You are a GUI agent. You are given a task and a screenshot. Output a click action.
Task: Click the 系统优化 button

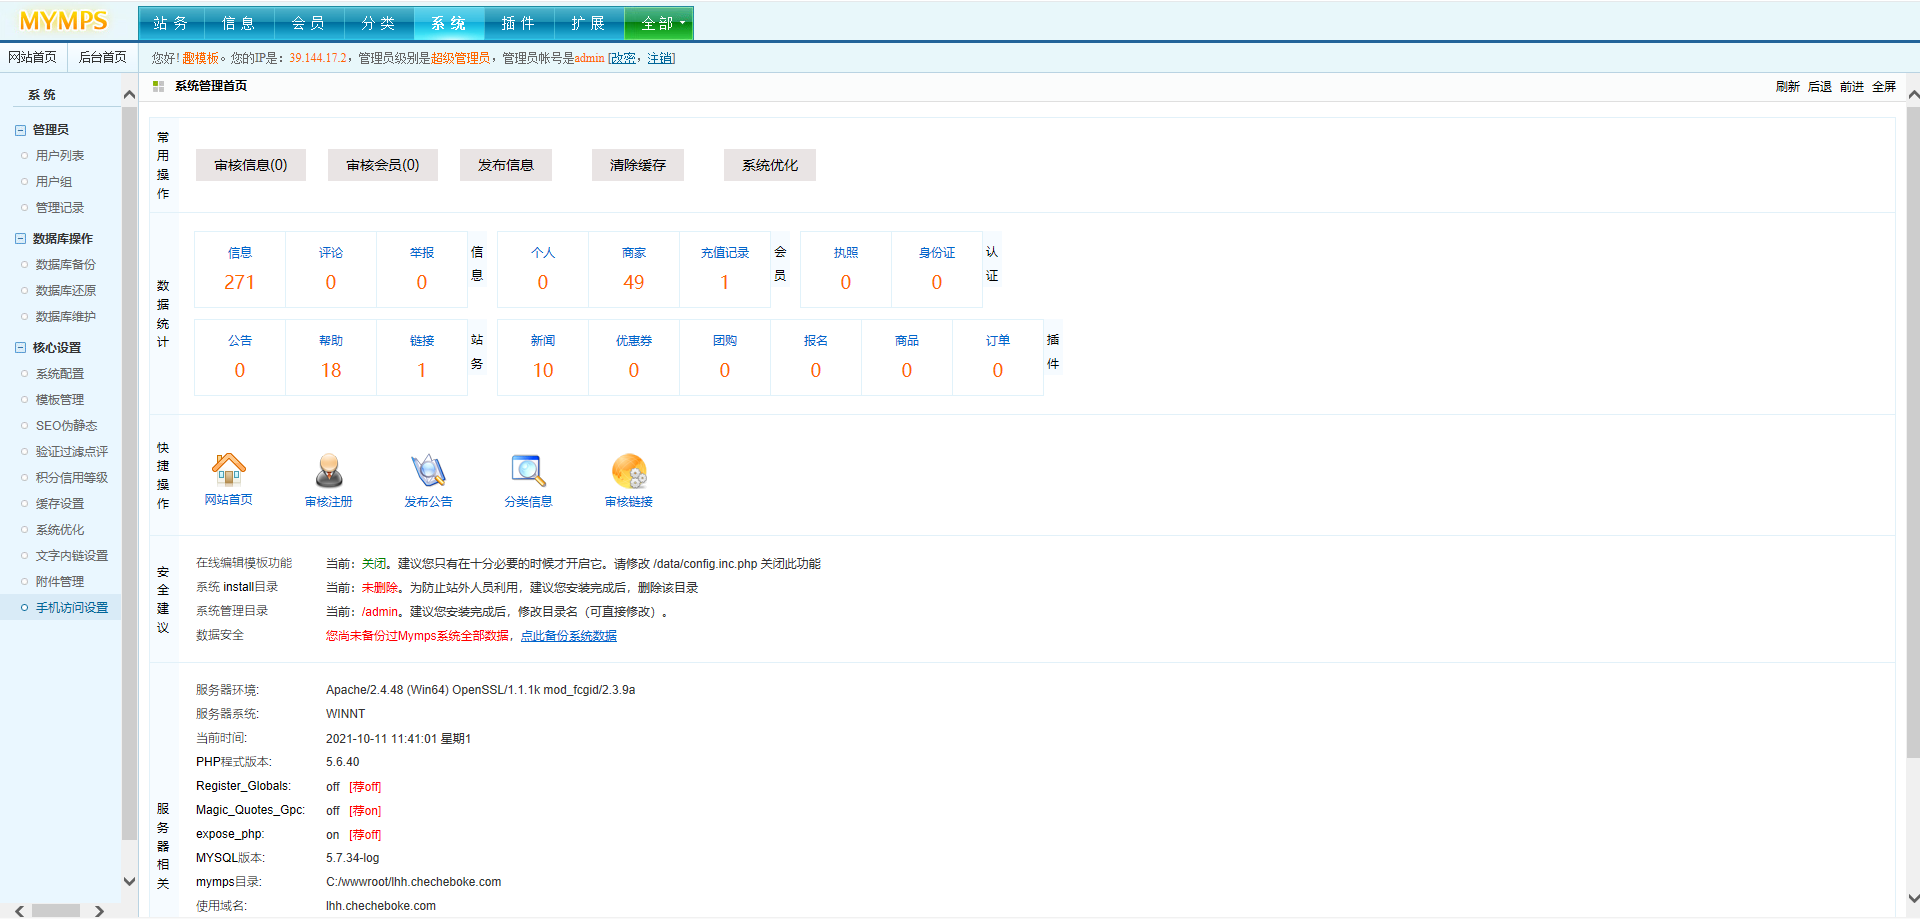tap(770, 165)
